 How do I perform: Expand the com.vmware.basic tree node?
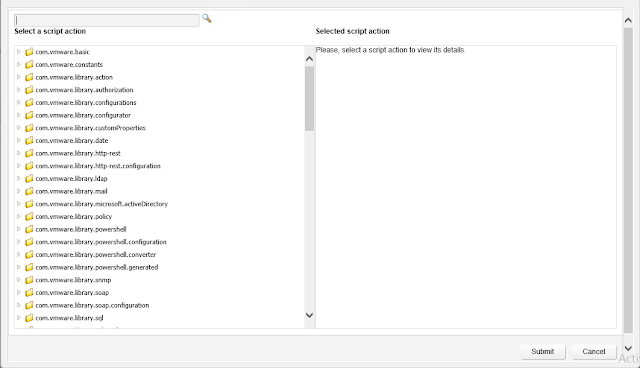click(18, 51)
